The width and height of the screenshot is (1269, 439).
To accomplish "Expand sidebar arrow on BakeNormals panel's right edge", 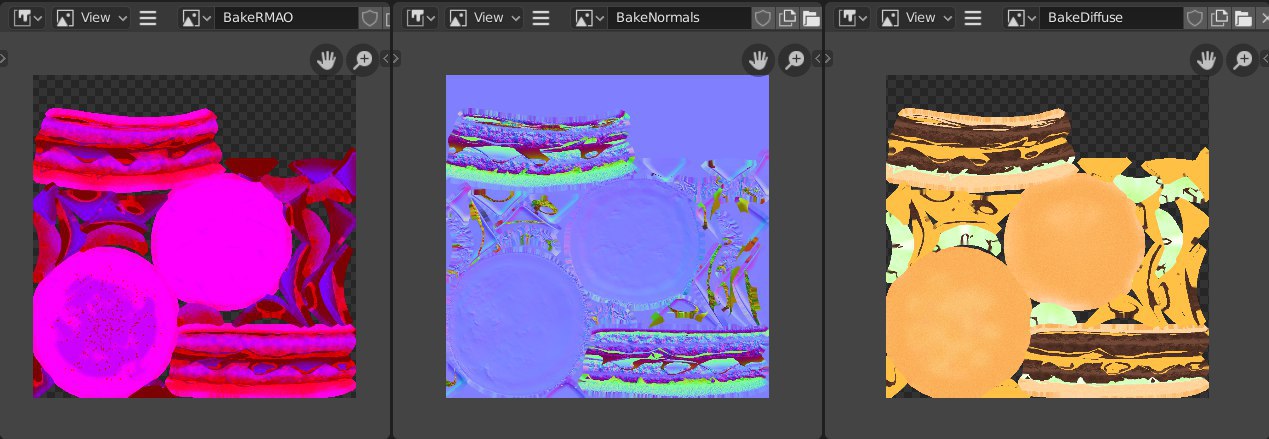I will click(x=817, y=59).
